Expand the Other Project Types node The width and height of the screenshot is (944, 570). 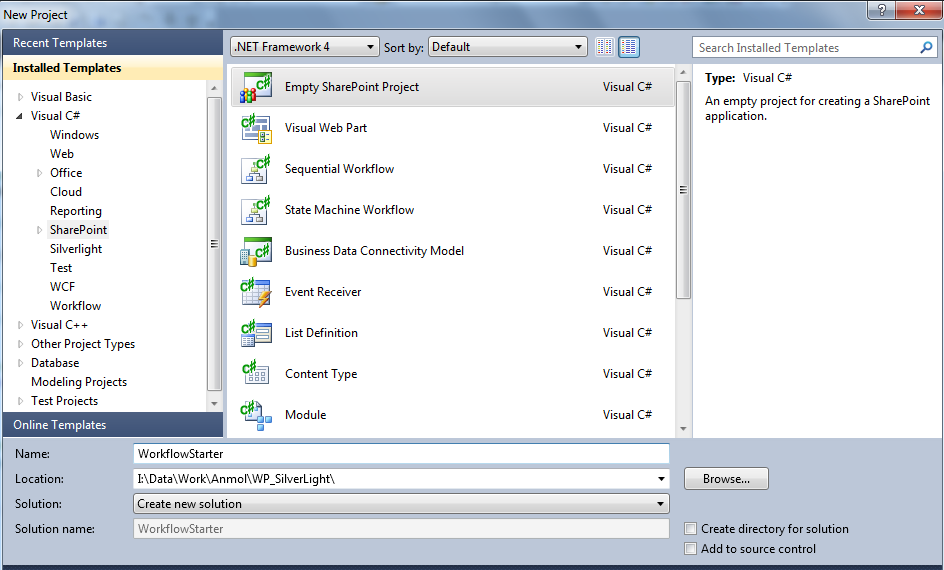point(20,344)
